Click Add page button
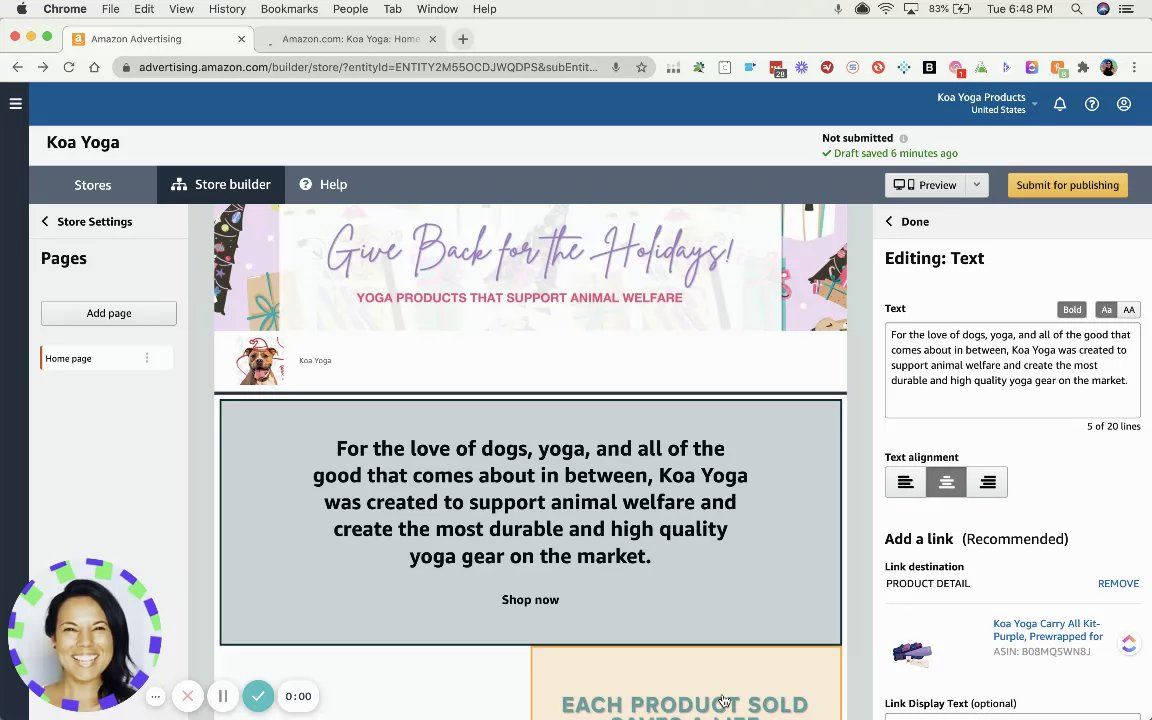Viewport: 1152px width, 720px height. coord(109,313)
